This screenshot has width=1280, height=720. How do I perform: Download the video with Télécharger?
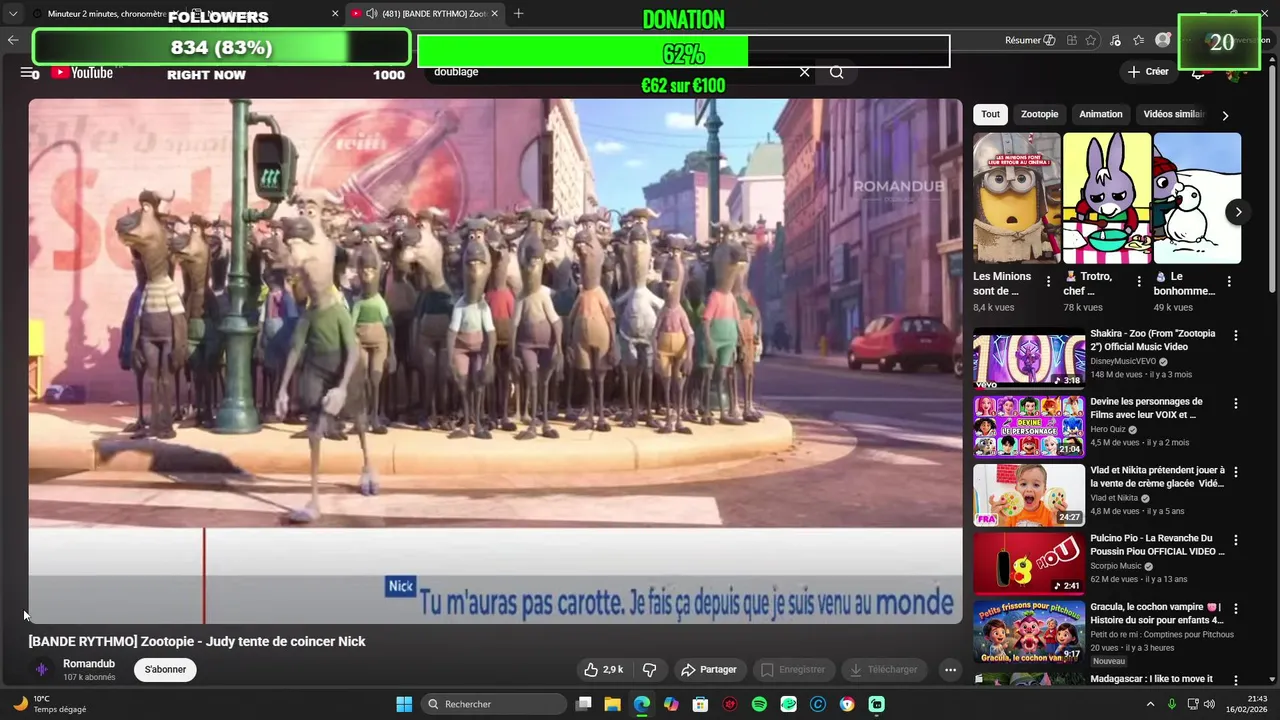click(884, 669)
